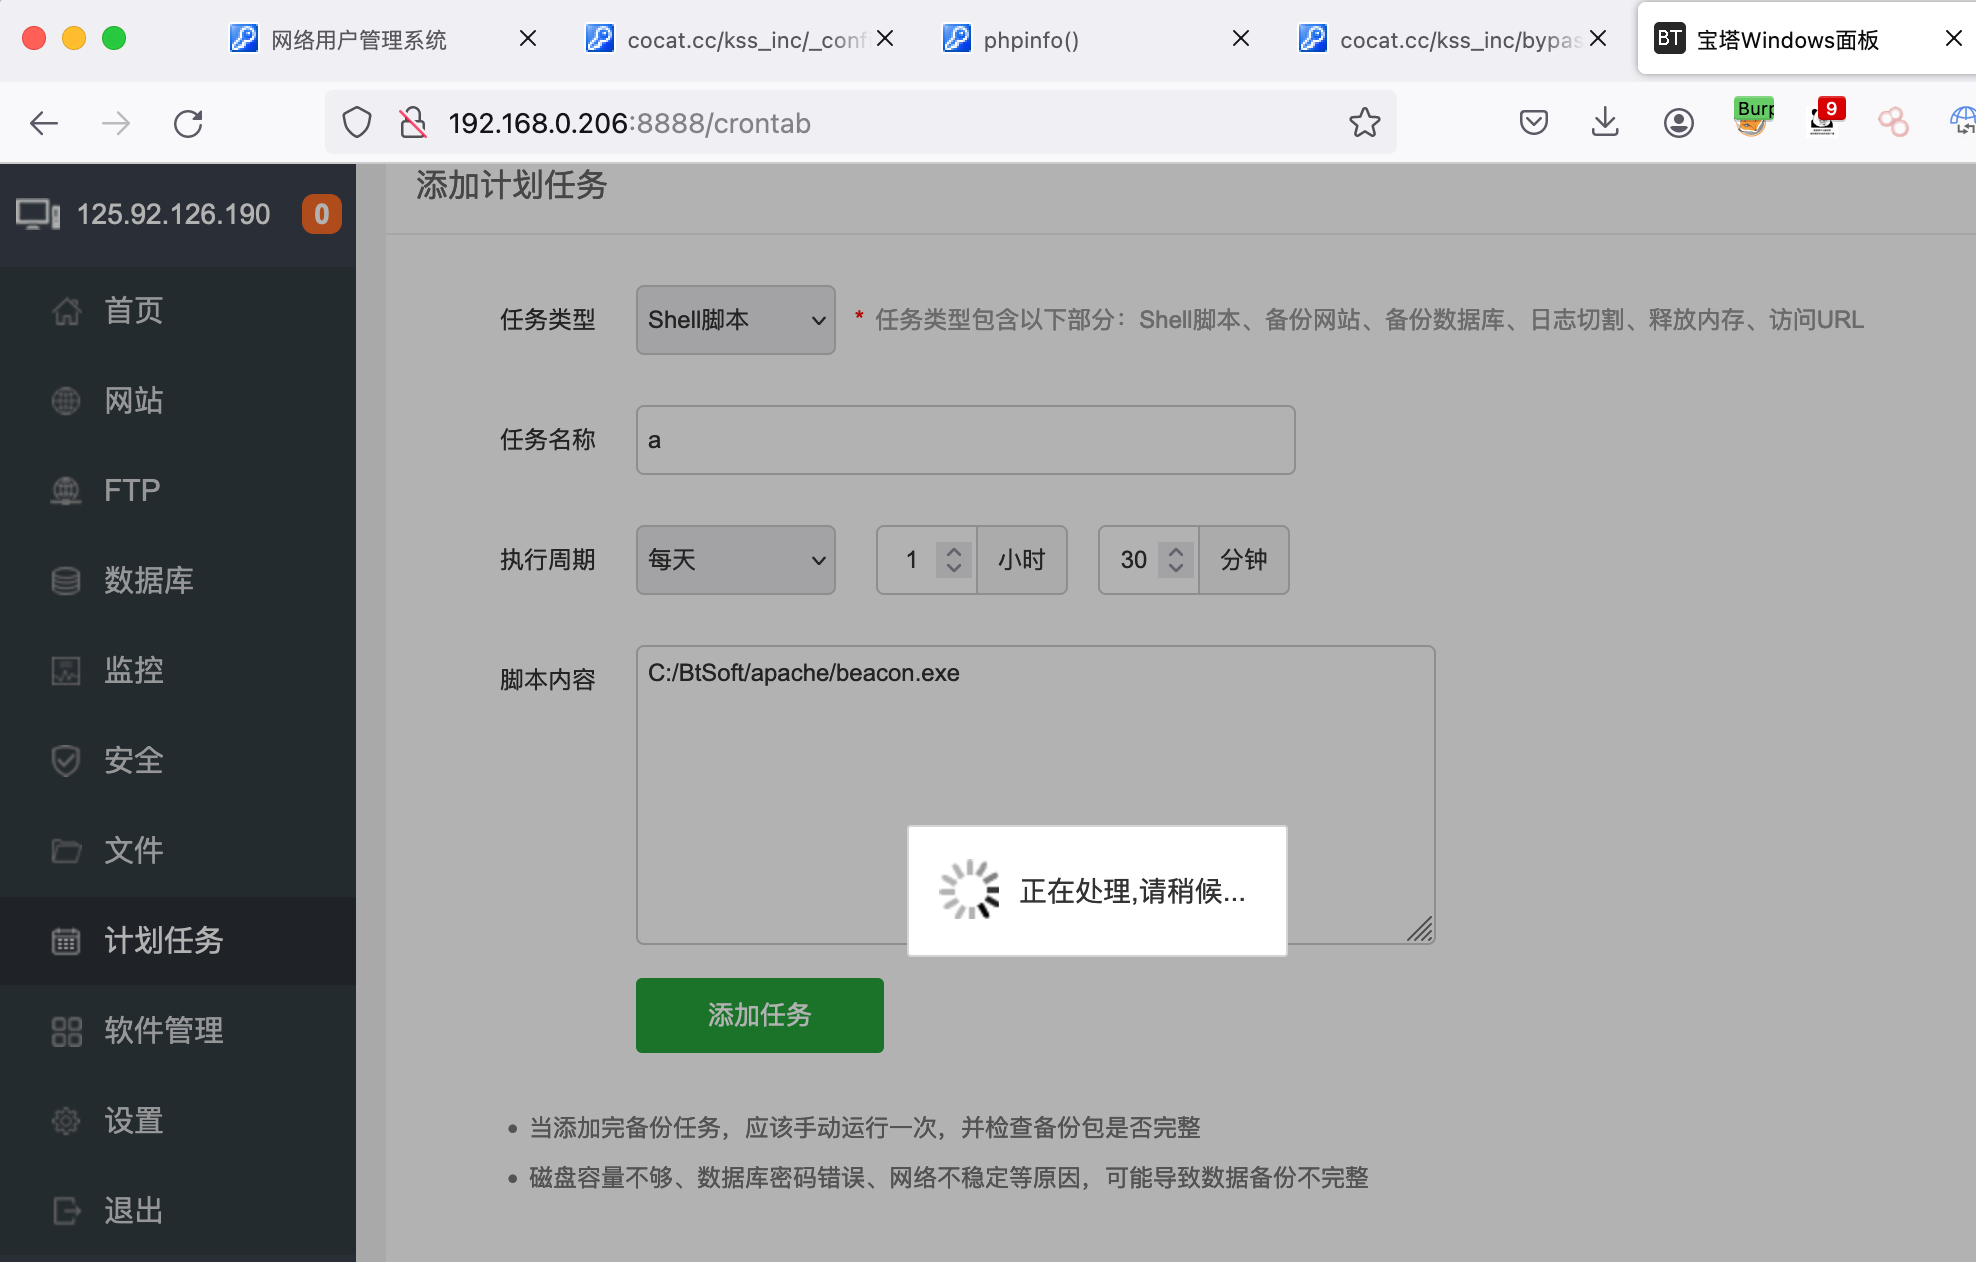Click the Burp extension icon in toolbar
This screenshot has width=1976, height=1262.
click(1753, 119)
